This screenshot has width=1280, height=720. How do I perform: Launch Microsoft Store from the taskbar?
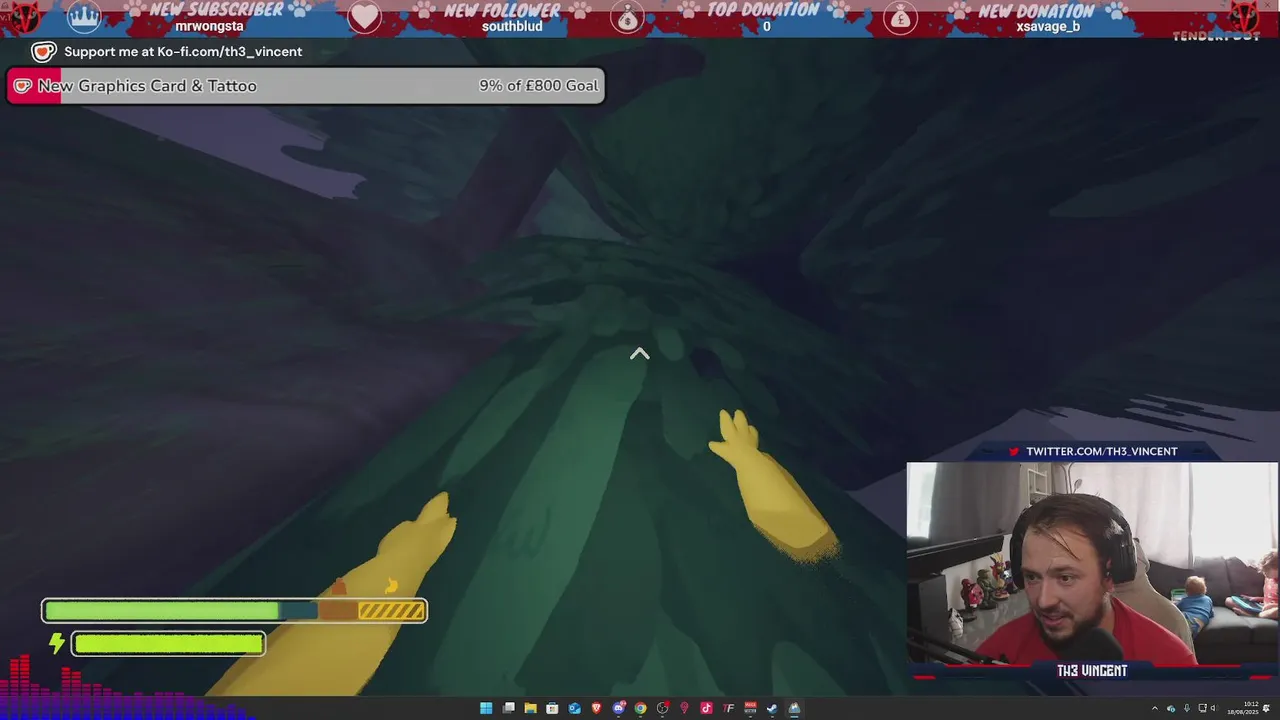click(552, 708)
